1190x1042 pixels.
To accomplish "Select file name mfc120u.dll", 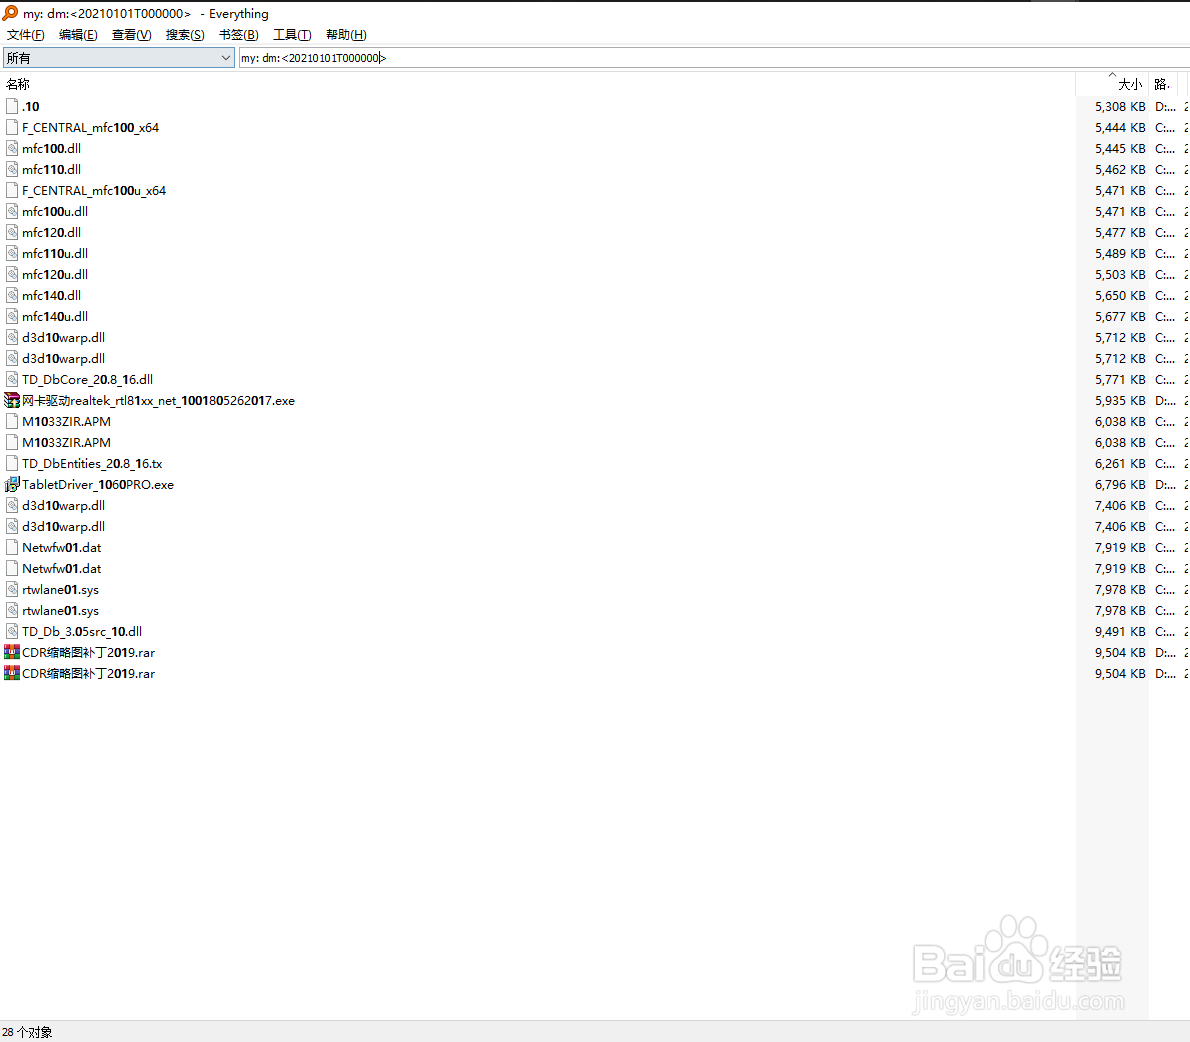I will [x=55, y=275].
